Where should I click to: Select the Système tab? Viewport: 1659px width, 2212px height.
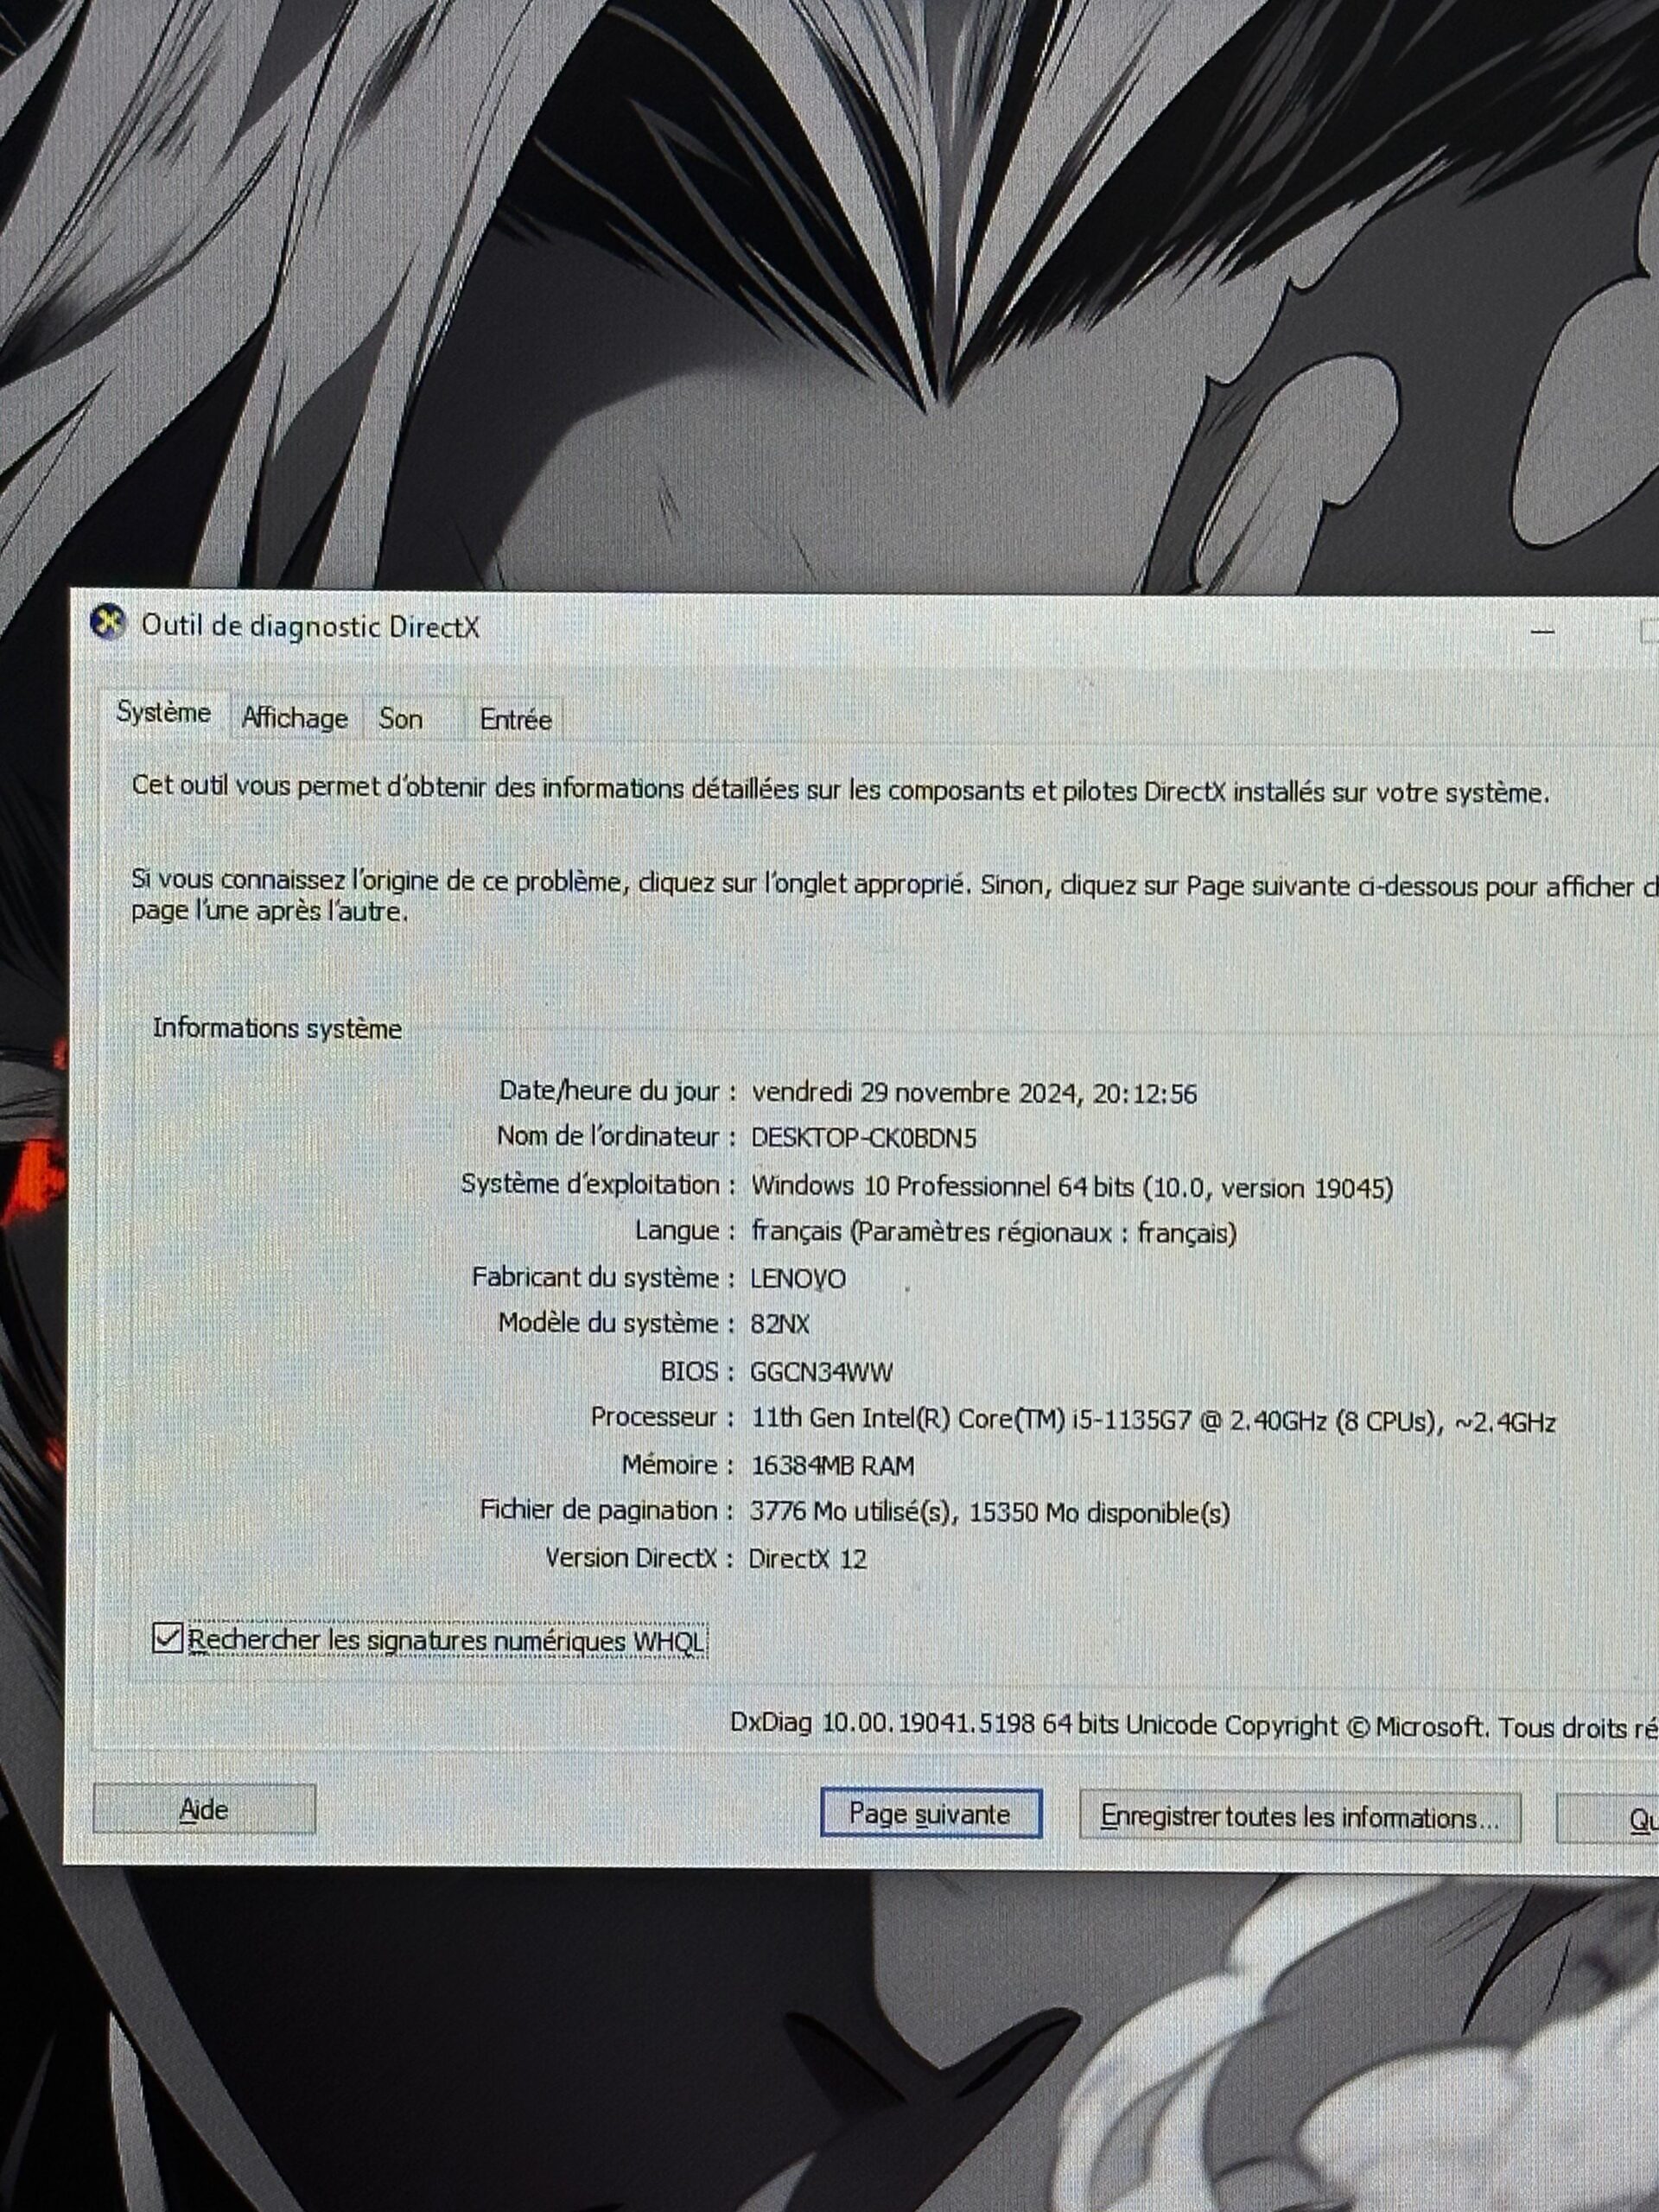point(163,713)
